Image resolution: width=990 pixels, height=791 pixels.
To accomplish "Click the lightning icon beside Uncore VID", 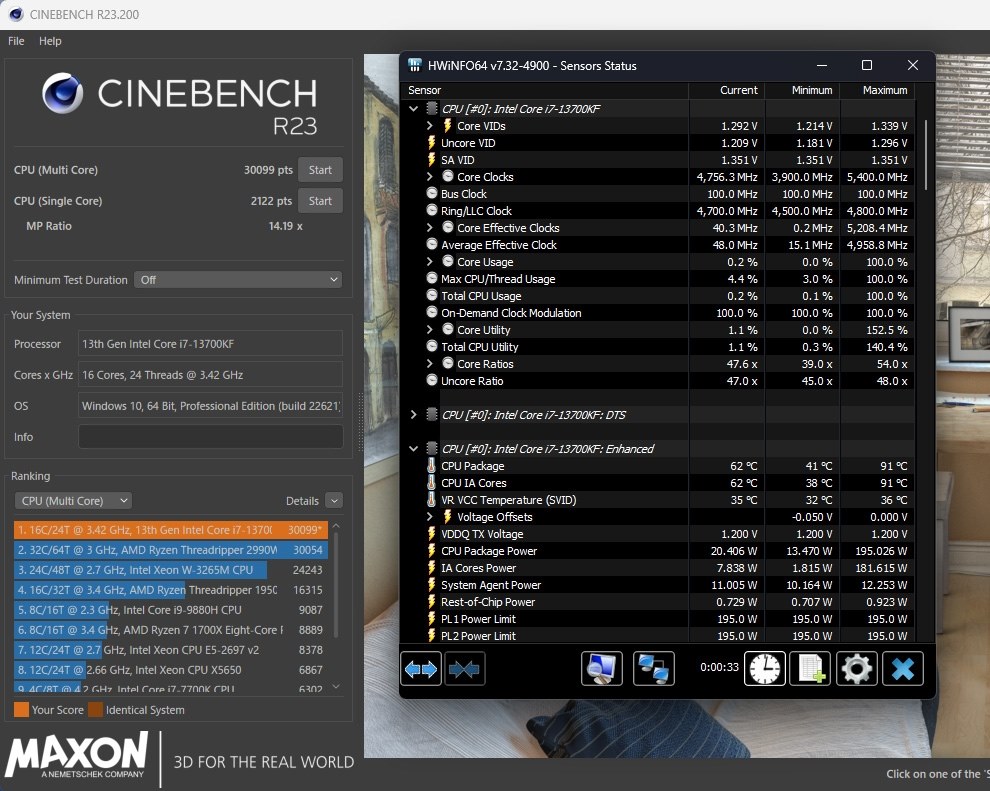I will coord(432,143).
